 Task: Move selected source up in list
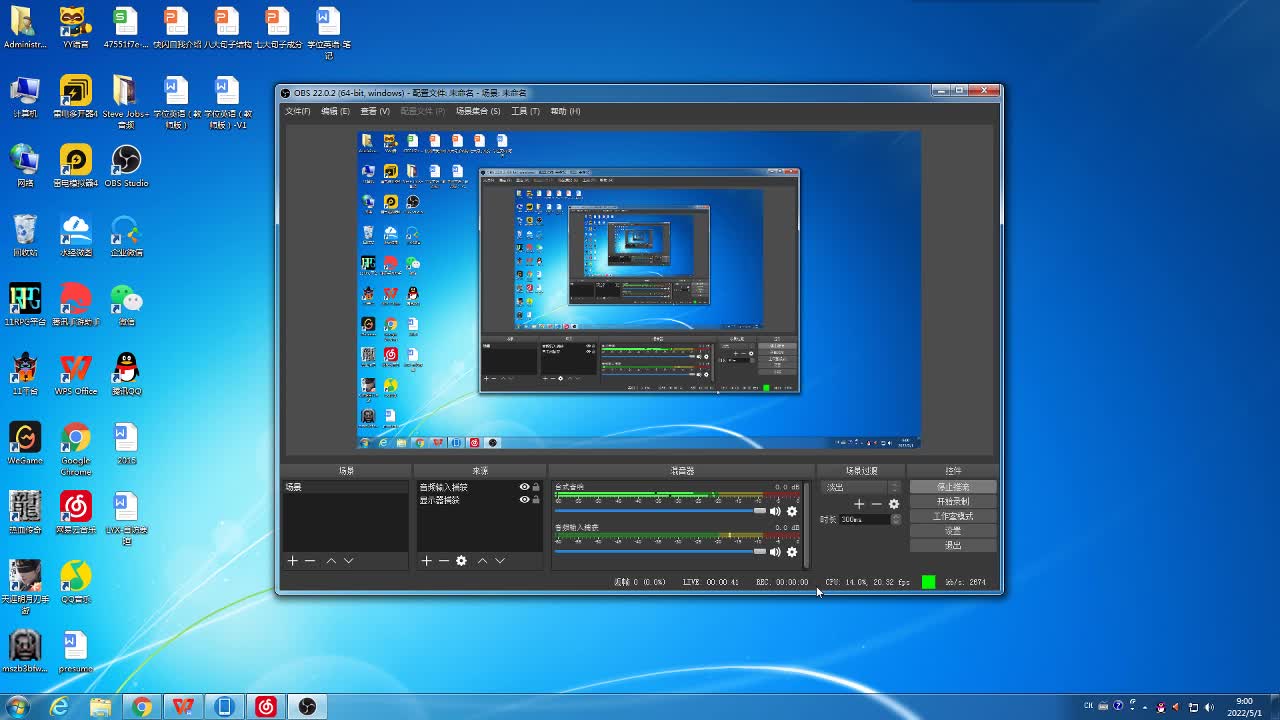click(482, 561)
